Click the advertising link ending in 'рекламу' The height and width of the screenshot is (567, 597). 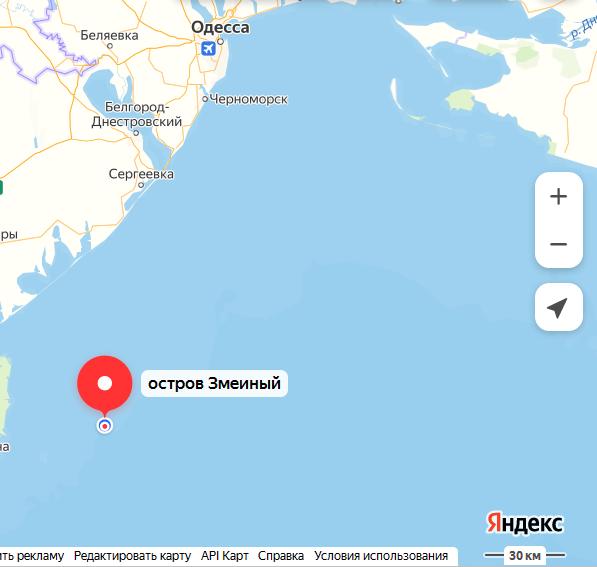(32, 556)
